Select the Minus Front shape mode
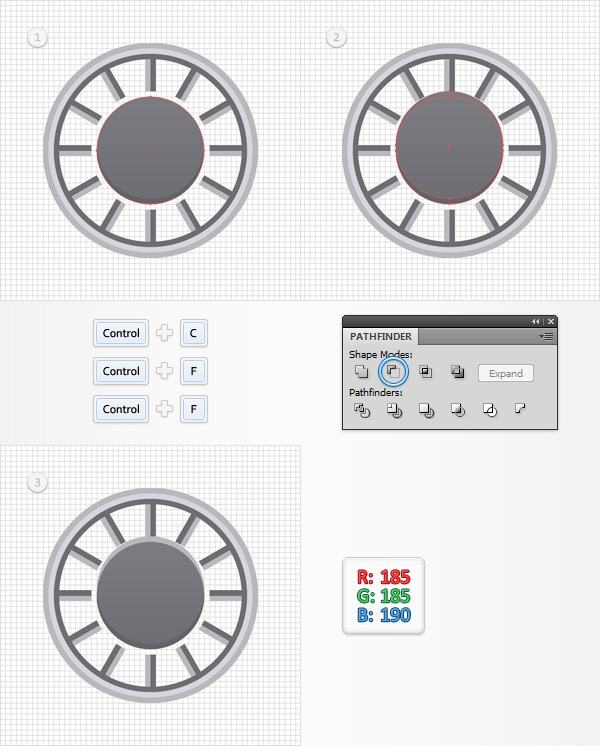This screenshot has width=600, height=746. tap(393, 372)
